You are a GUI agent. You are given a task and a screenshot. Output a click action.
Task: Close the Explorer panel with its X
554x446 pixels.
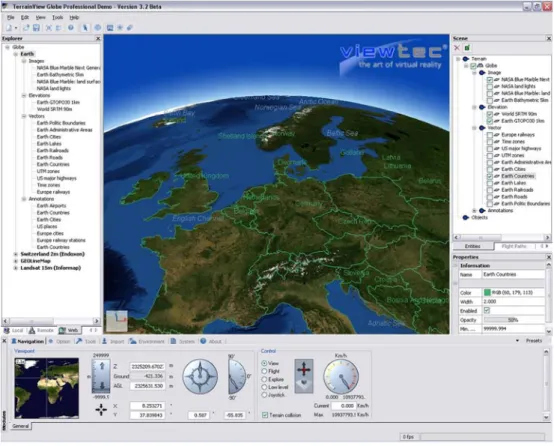[x=98, y=38]
